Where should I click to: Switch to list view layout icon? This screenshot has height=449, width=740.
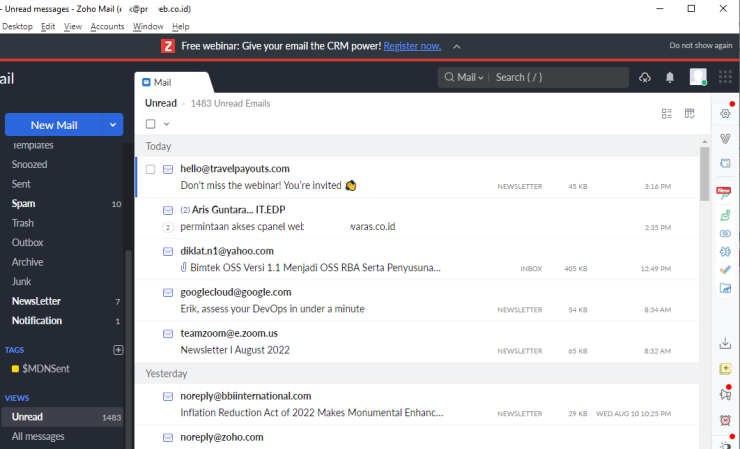coord(667,113)
